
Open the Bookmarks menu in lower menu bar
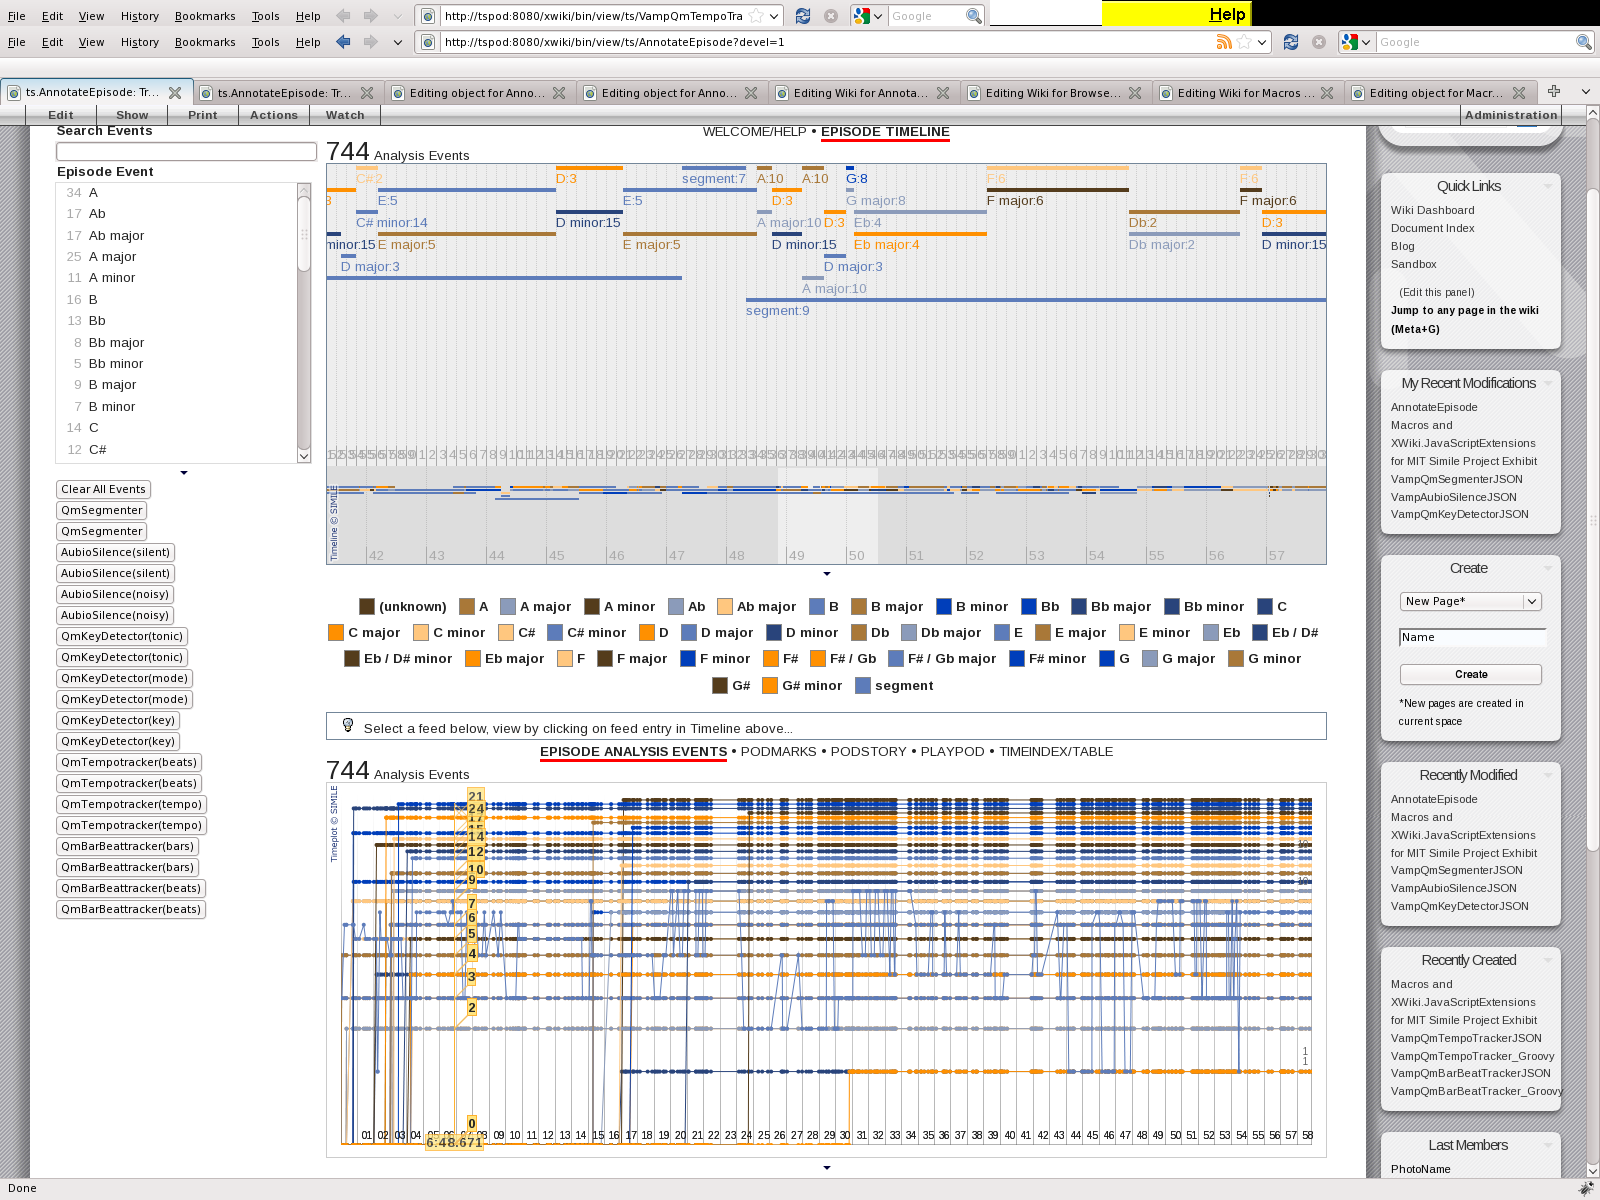click(205, 42)
